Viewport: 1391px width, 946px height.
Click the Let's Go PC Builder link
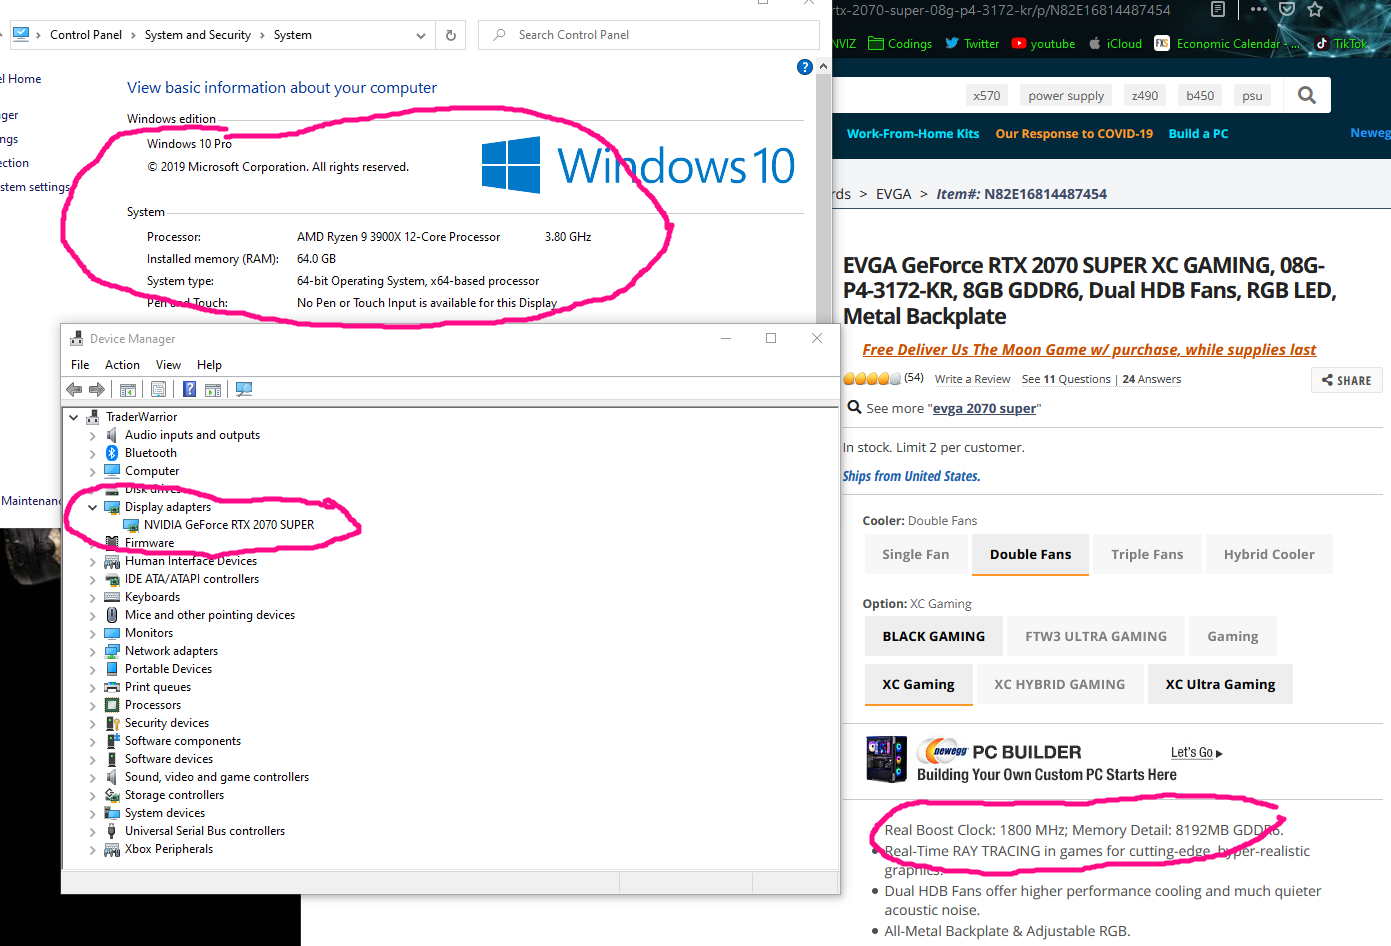[x=1197, y=752]
